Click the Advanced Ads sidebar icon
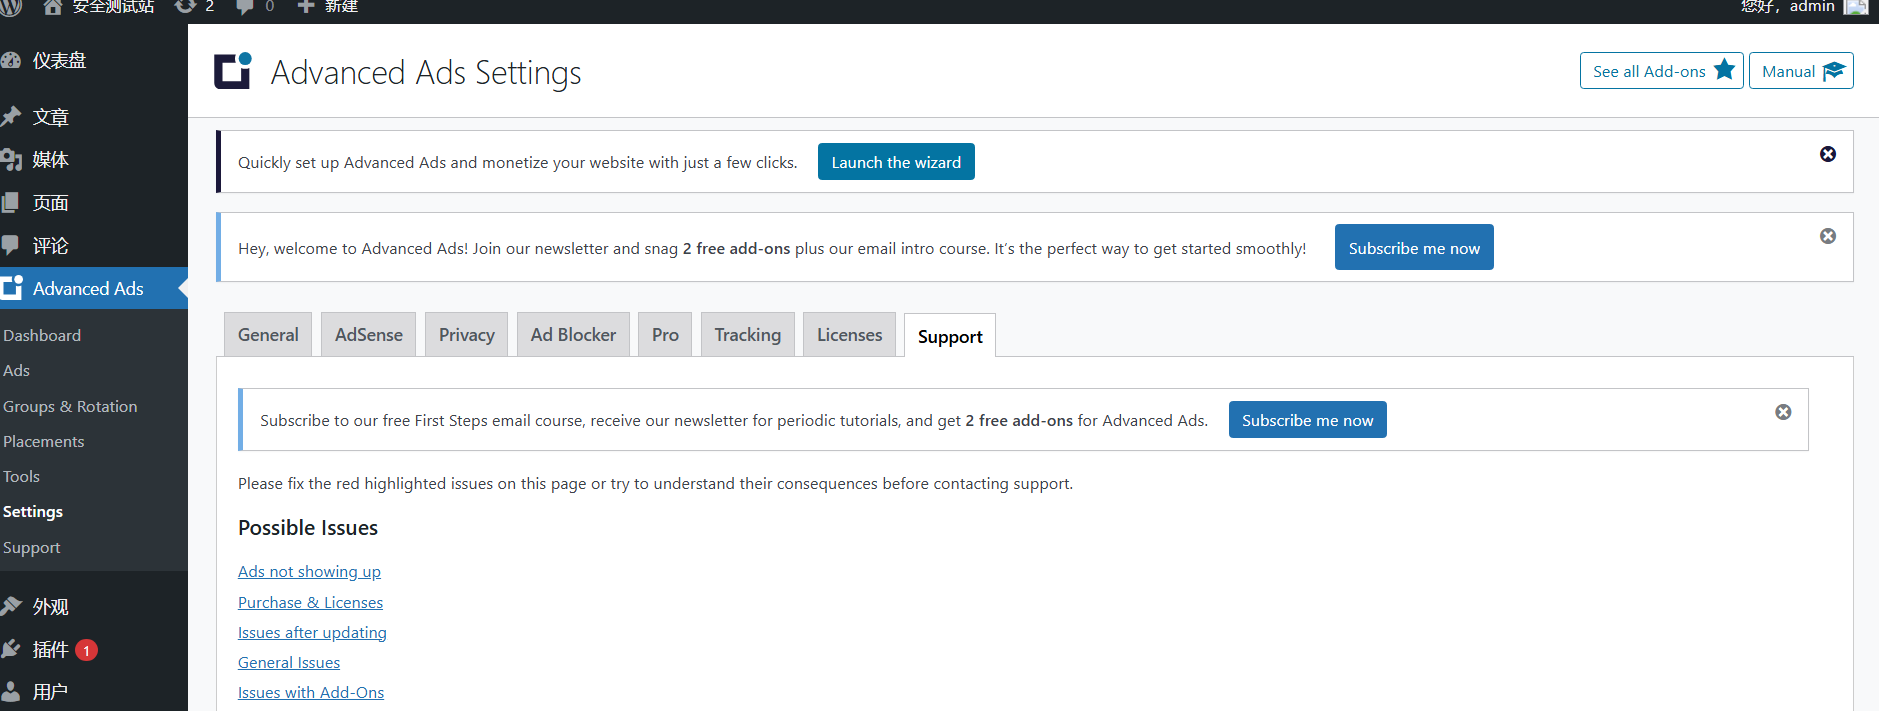Screen dimensions: 1879x711 coord(11,288)
